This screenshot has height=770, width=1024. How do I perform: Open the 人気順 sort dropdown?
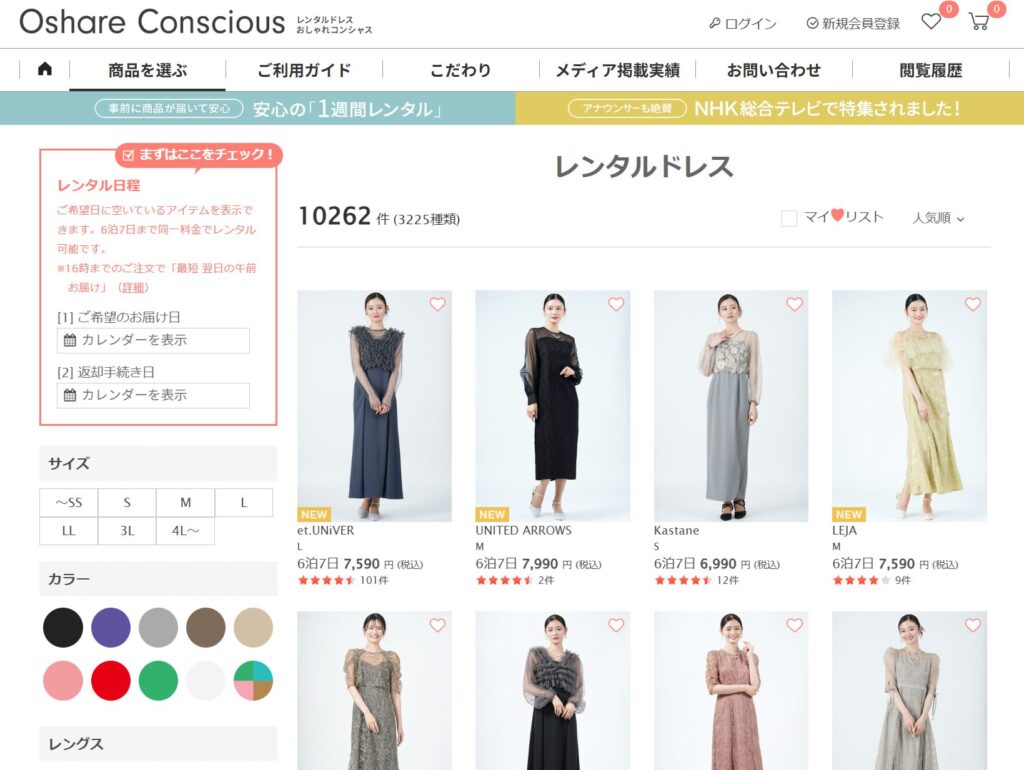(x=938, y=218)
